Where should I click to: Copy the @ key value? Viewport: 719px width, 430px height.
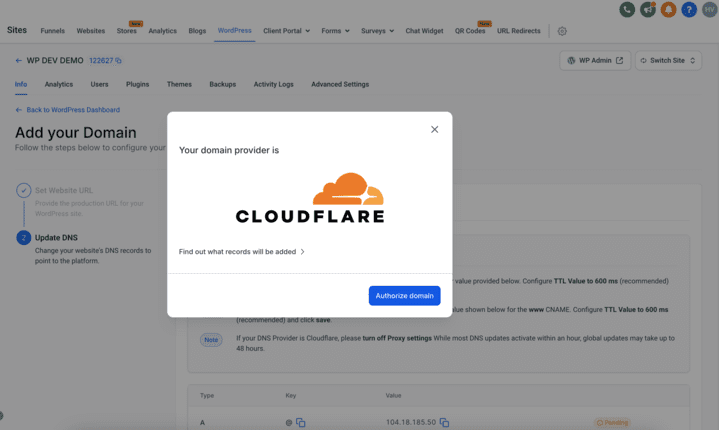[301, 422]
